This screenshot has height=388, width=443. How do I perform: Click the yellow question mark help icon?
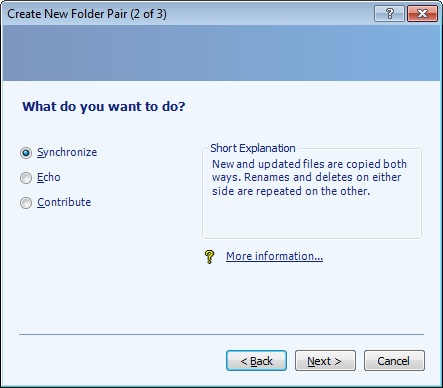coord(209,257)
